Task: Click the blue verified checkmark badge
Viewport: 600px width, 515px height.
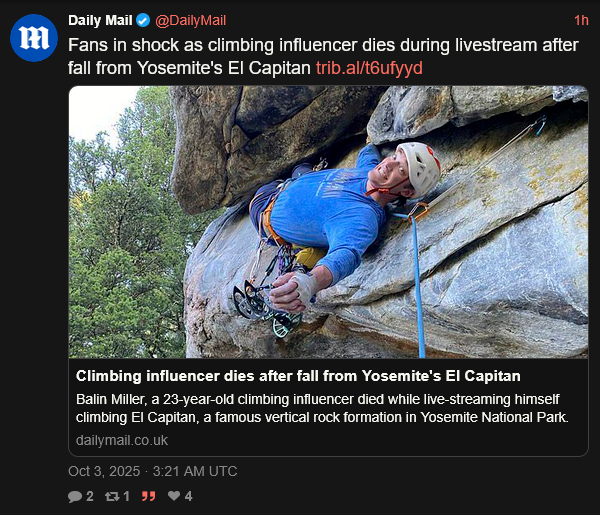Action: click(143, 20)
